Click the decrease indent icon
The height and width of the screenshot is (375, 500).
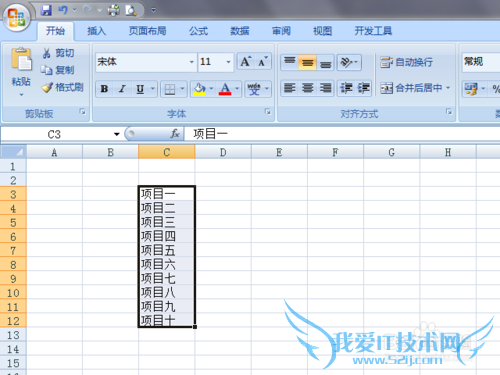346,88
